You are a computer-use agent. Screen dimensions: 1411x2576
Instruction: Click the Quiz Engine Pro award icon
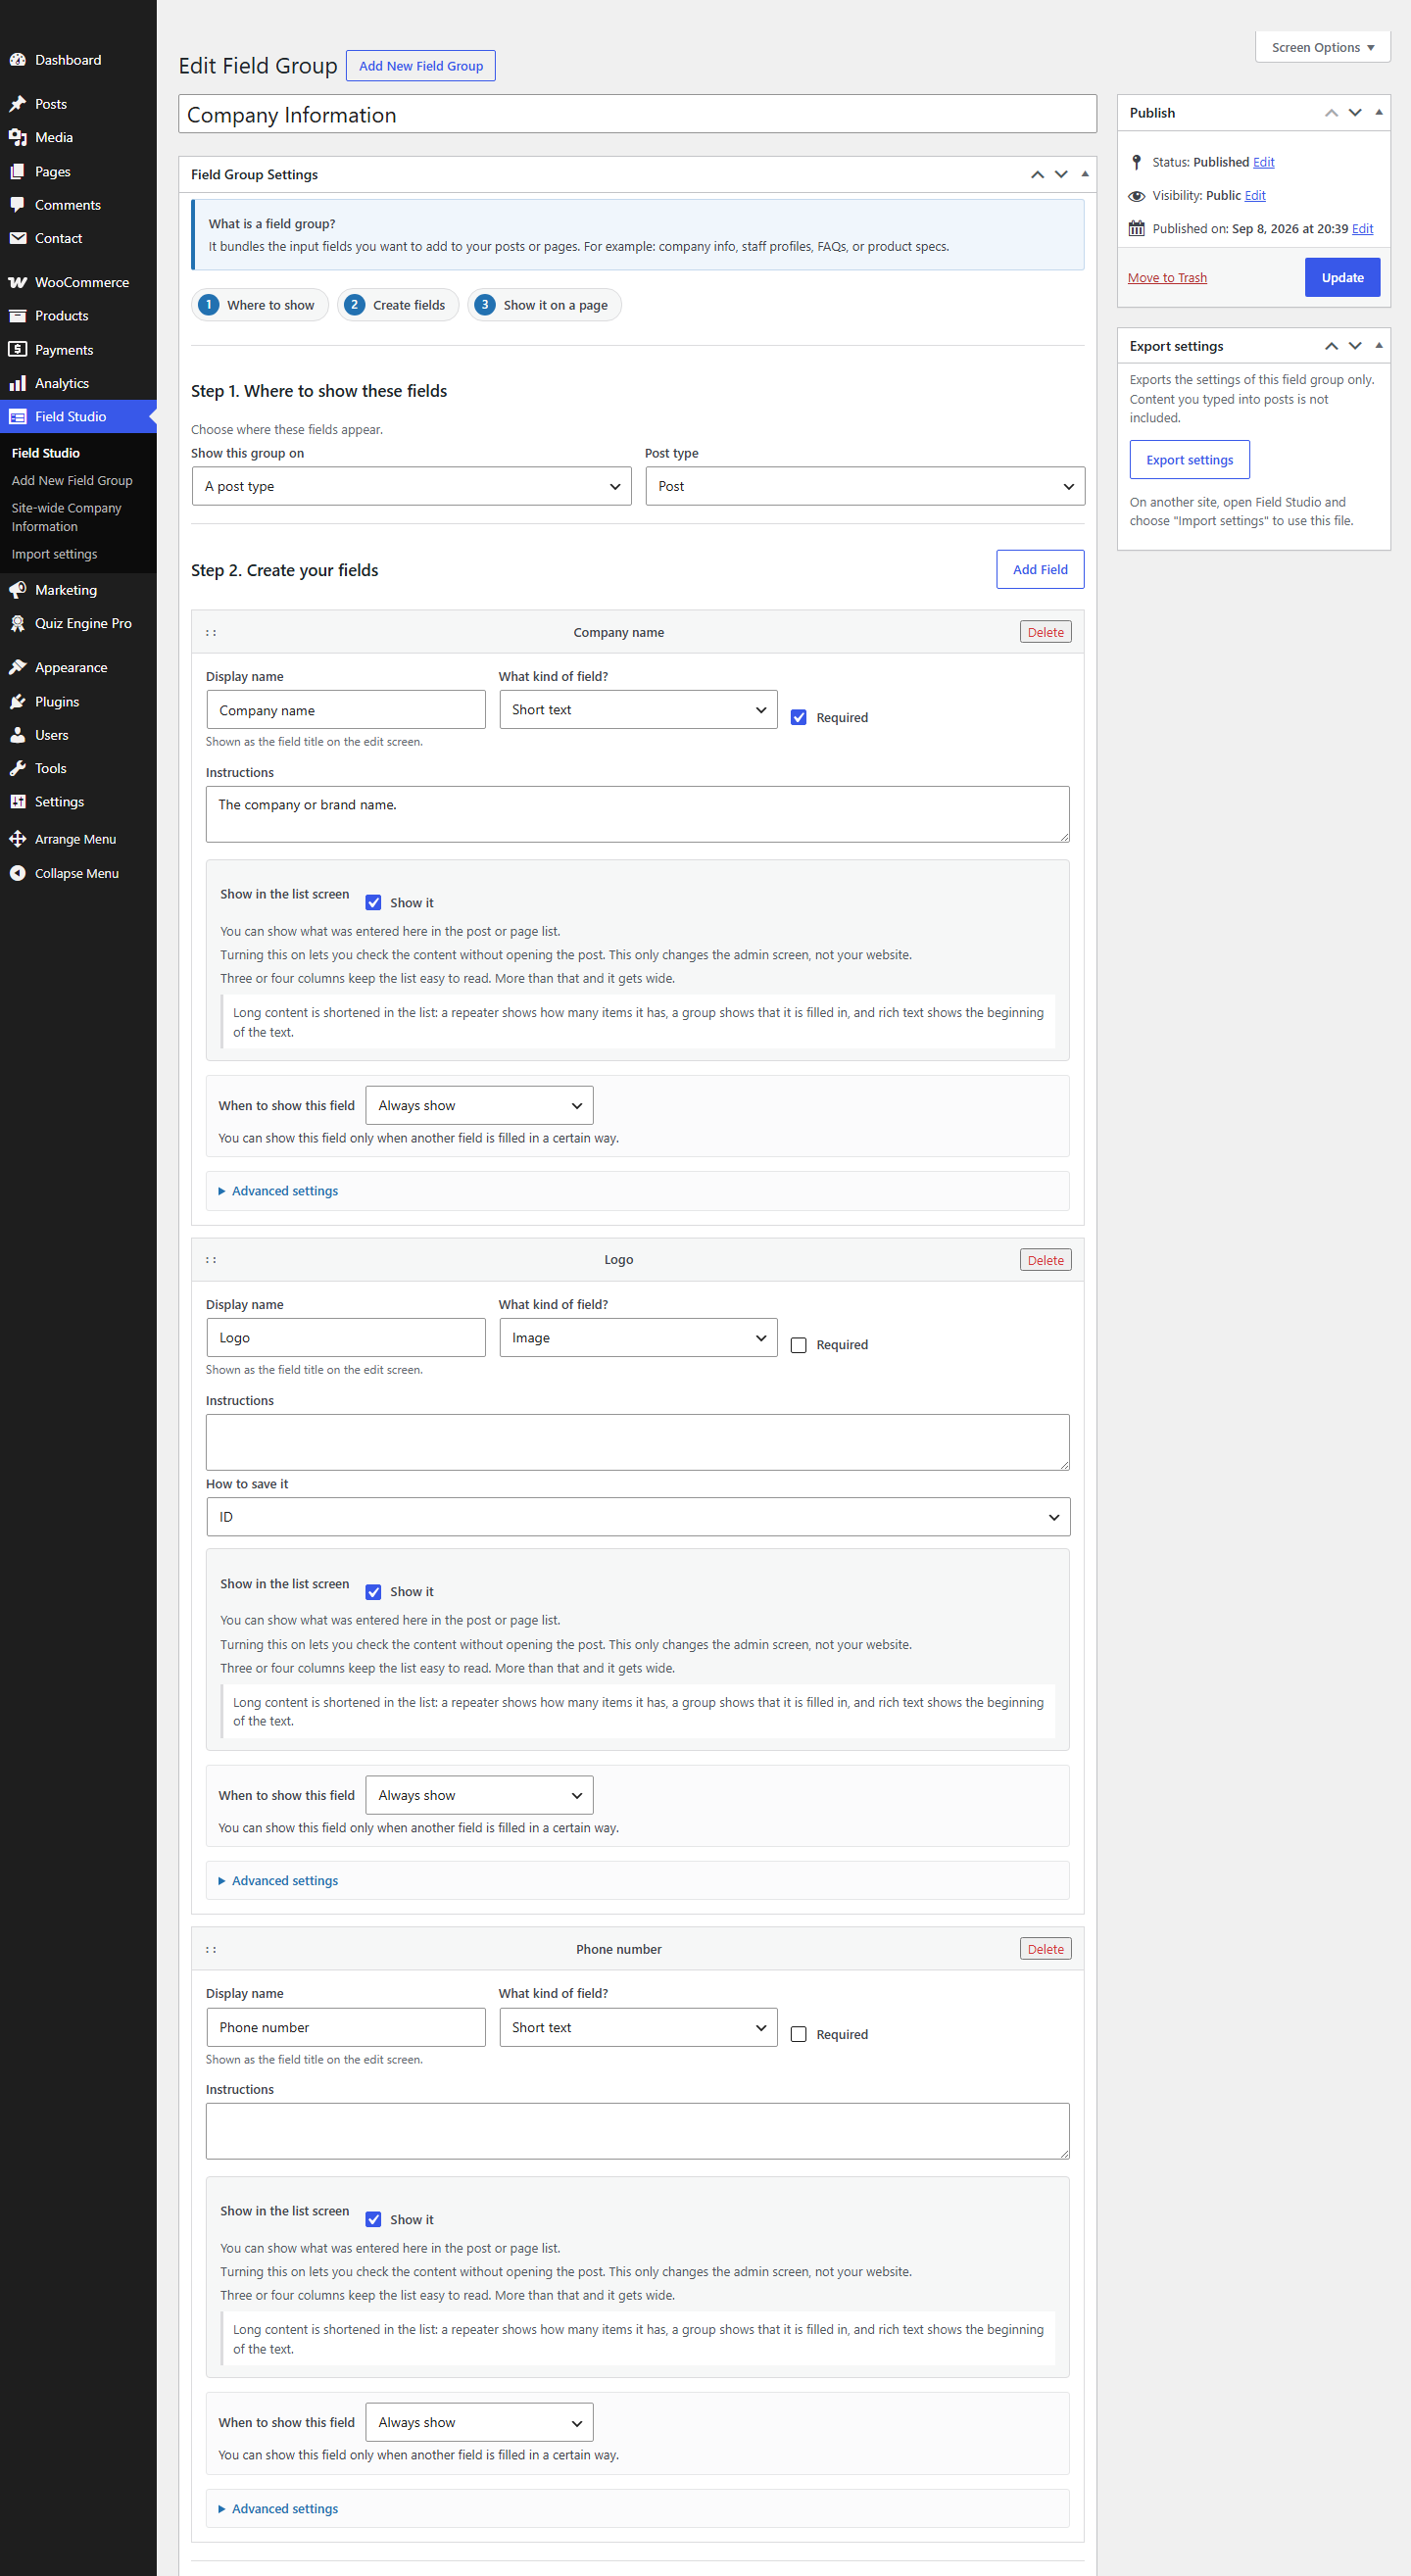(18, 623)
